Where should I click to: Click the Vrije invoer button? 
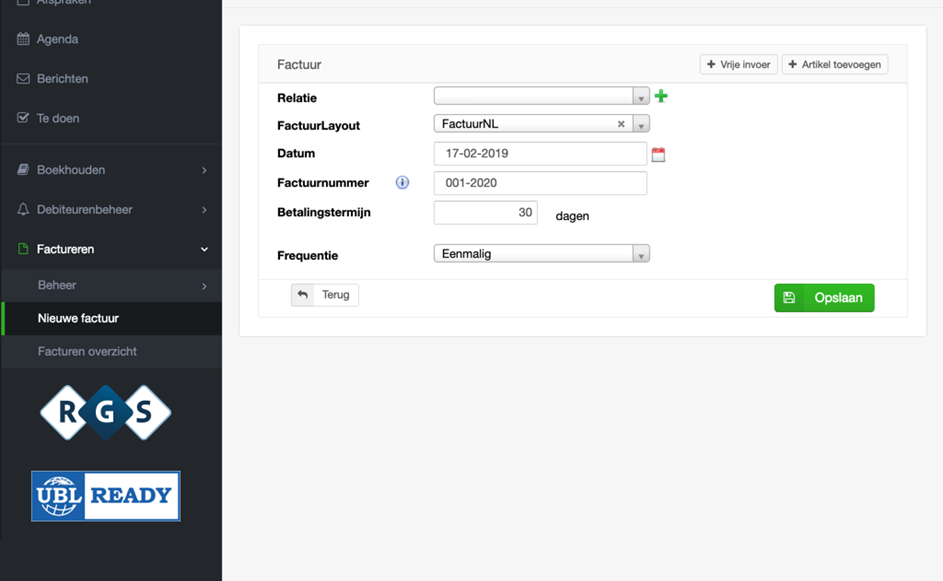pyautogui.click(x=738, y=65)
